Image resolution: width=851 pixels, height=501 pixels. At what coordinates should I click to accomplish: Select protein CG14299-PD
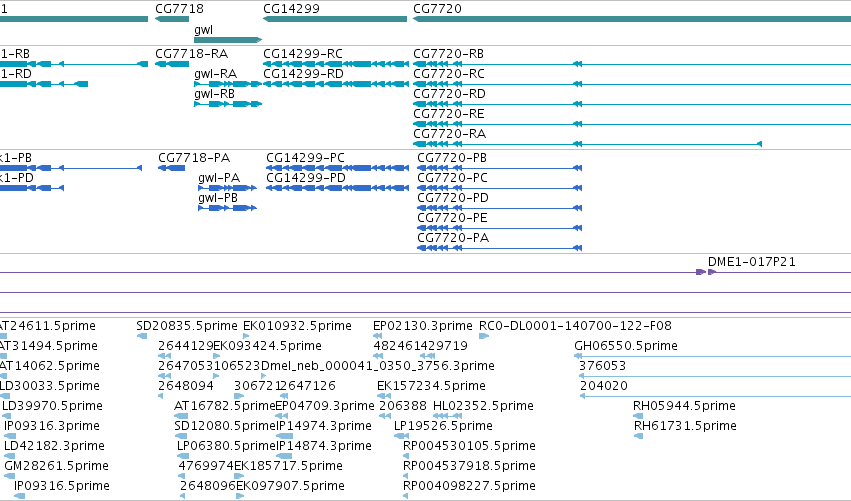tap(306, 178)
